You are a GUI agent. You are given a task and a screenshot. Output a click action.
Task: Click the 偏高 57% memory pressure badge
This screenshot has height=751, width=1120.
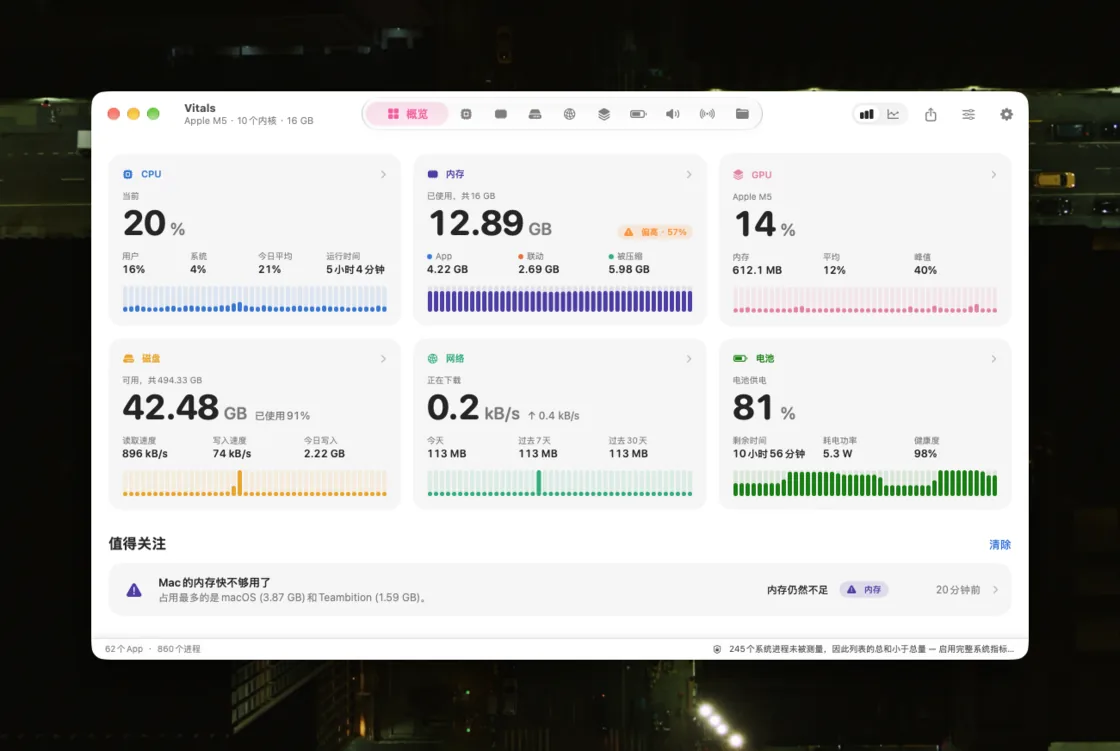click(655, 232)
